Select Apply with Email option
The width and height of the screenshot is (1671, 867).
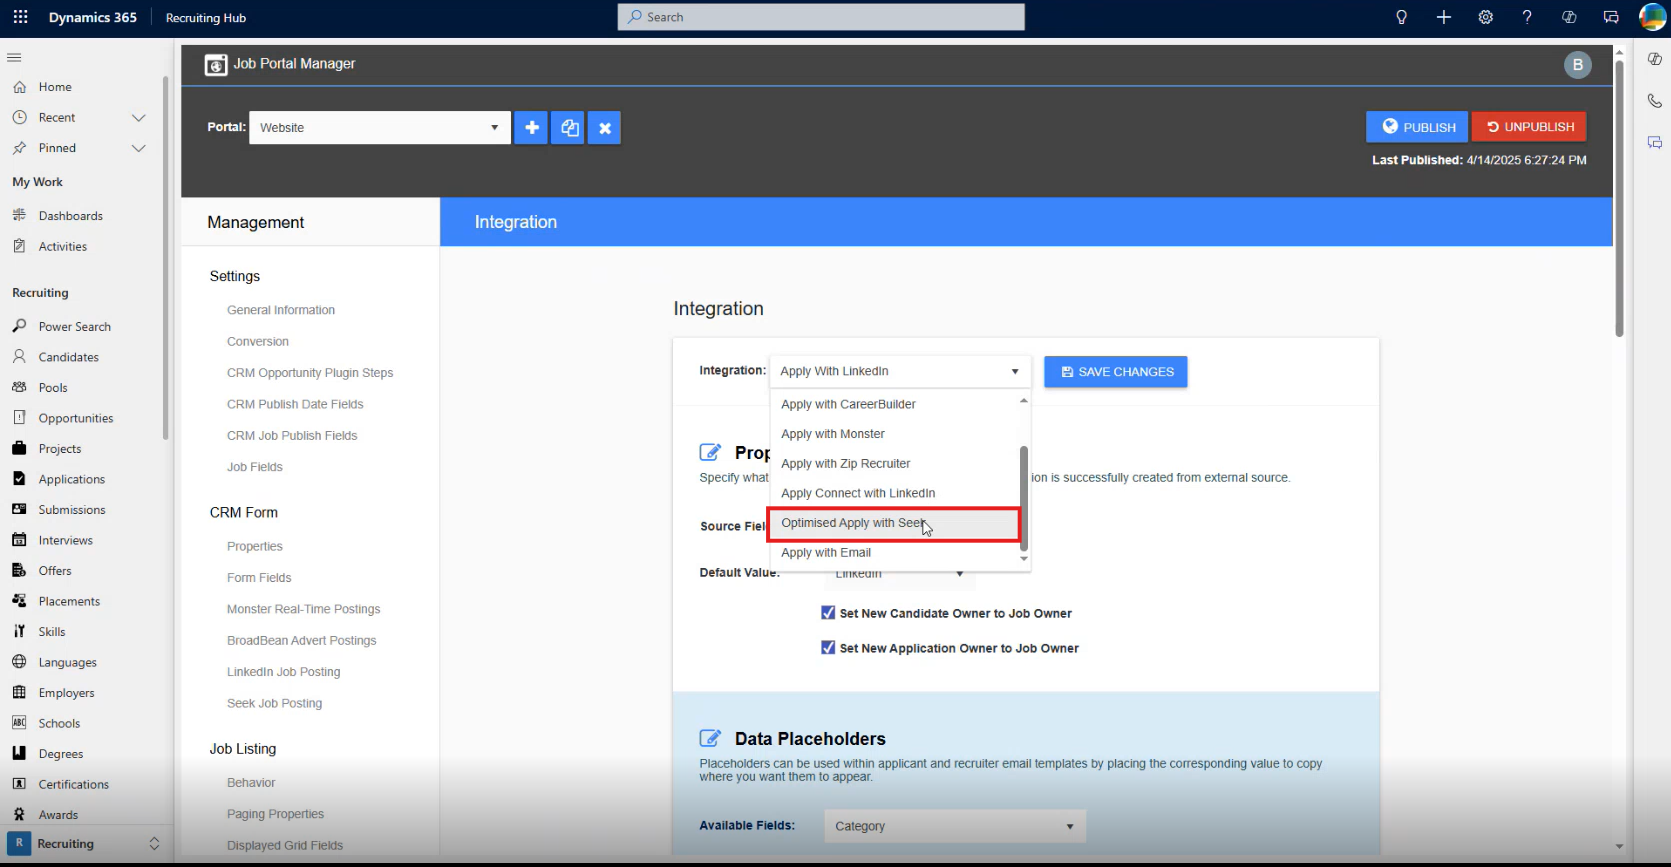coord(895,553)
